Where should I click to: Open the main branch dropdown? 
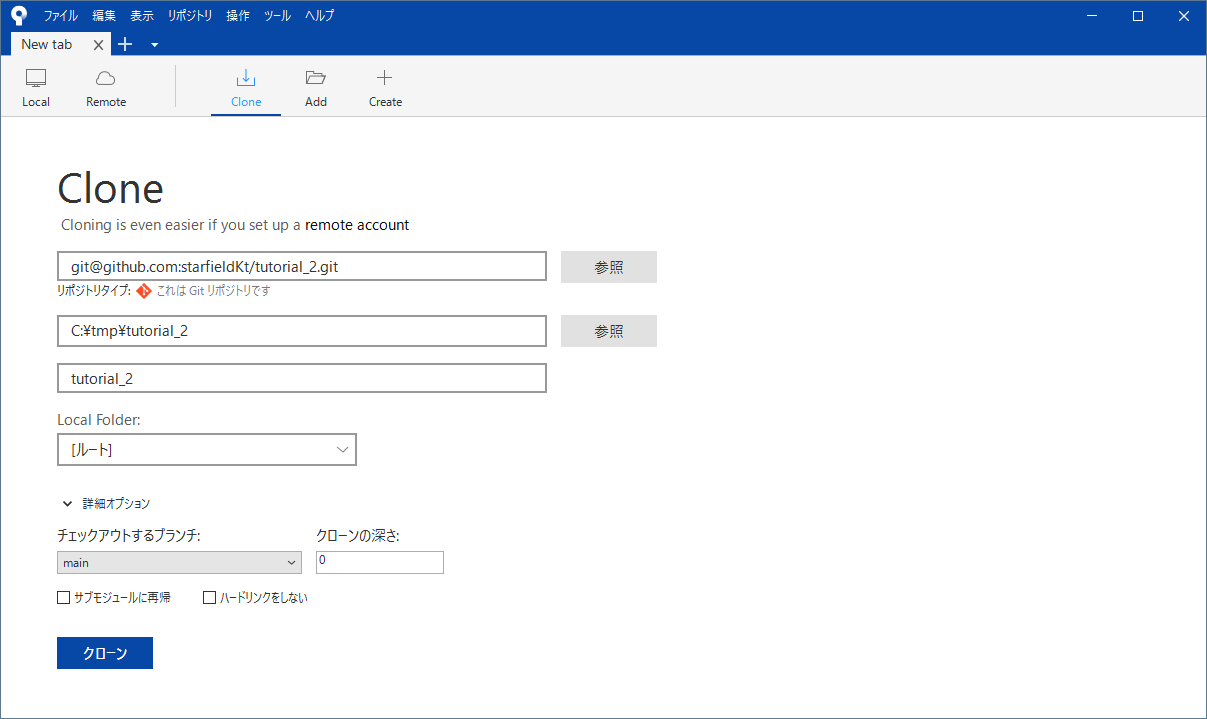tap(180, 563)
